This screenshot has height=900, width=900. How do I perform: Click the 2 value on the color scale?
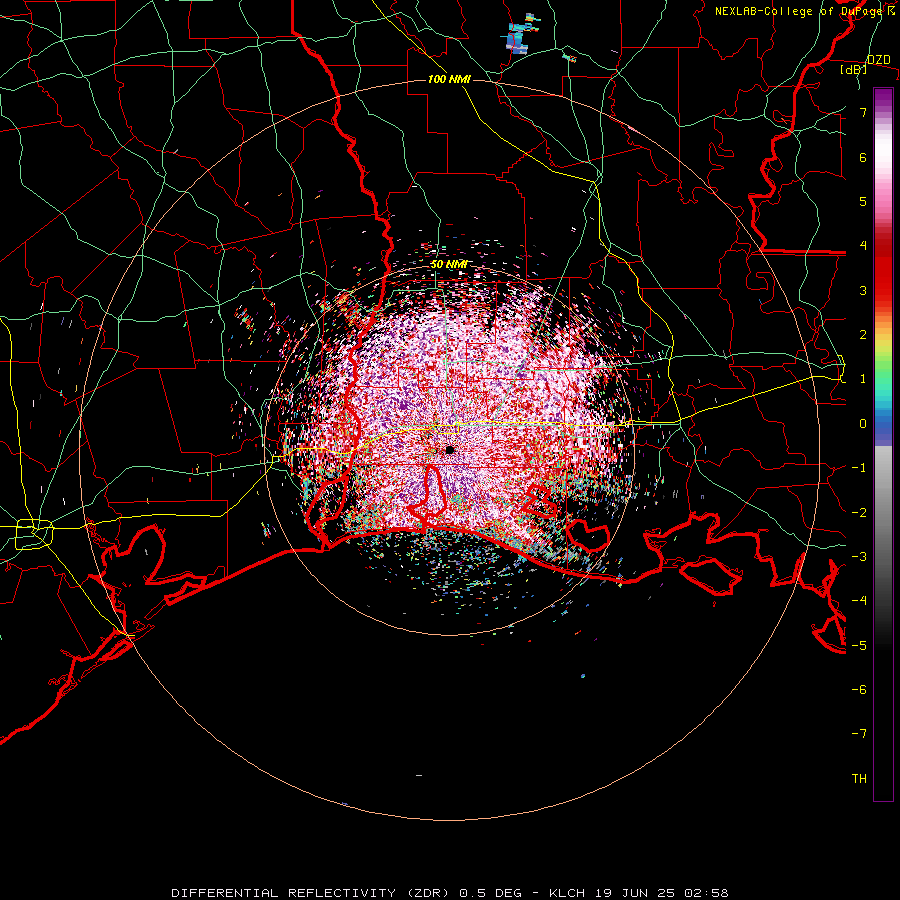863,335
